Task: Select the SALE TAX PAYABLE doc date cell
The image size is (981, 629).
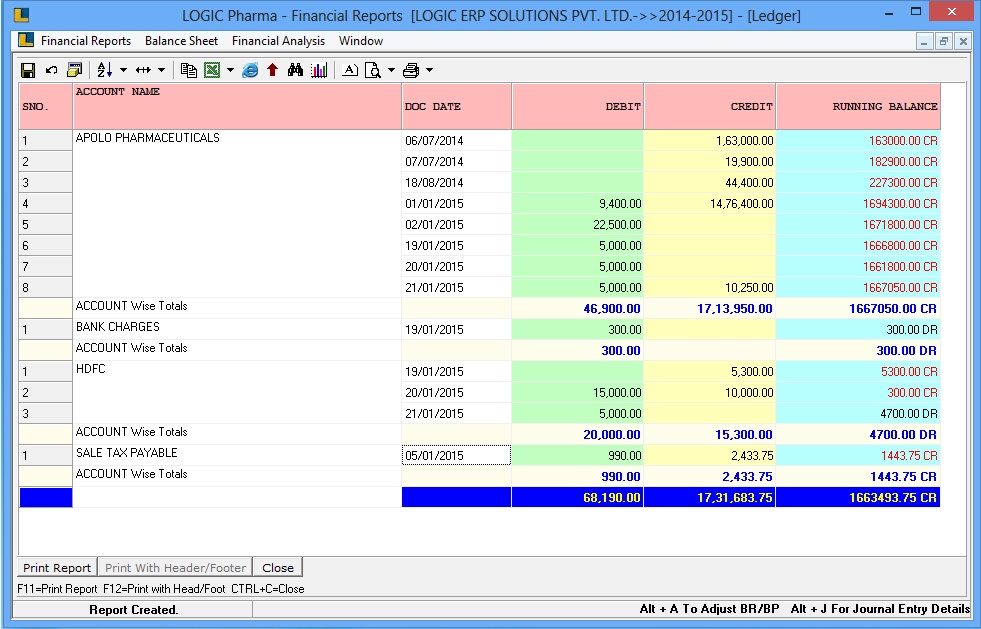Action: click(455, 454)
